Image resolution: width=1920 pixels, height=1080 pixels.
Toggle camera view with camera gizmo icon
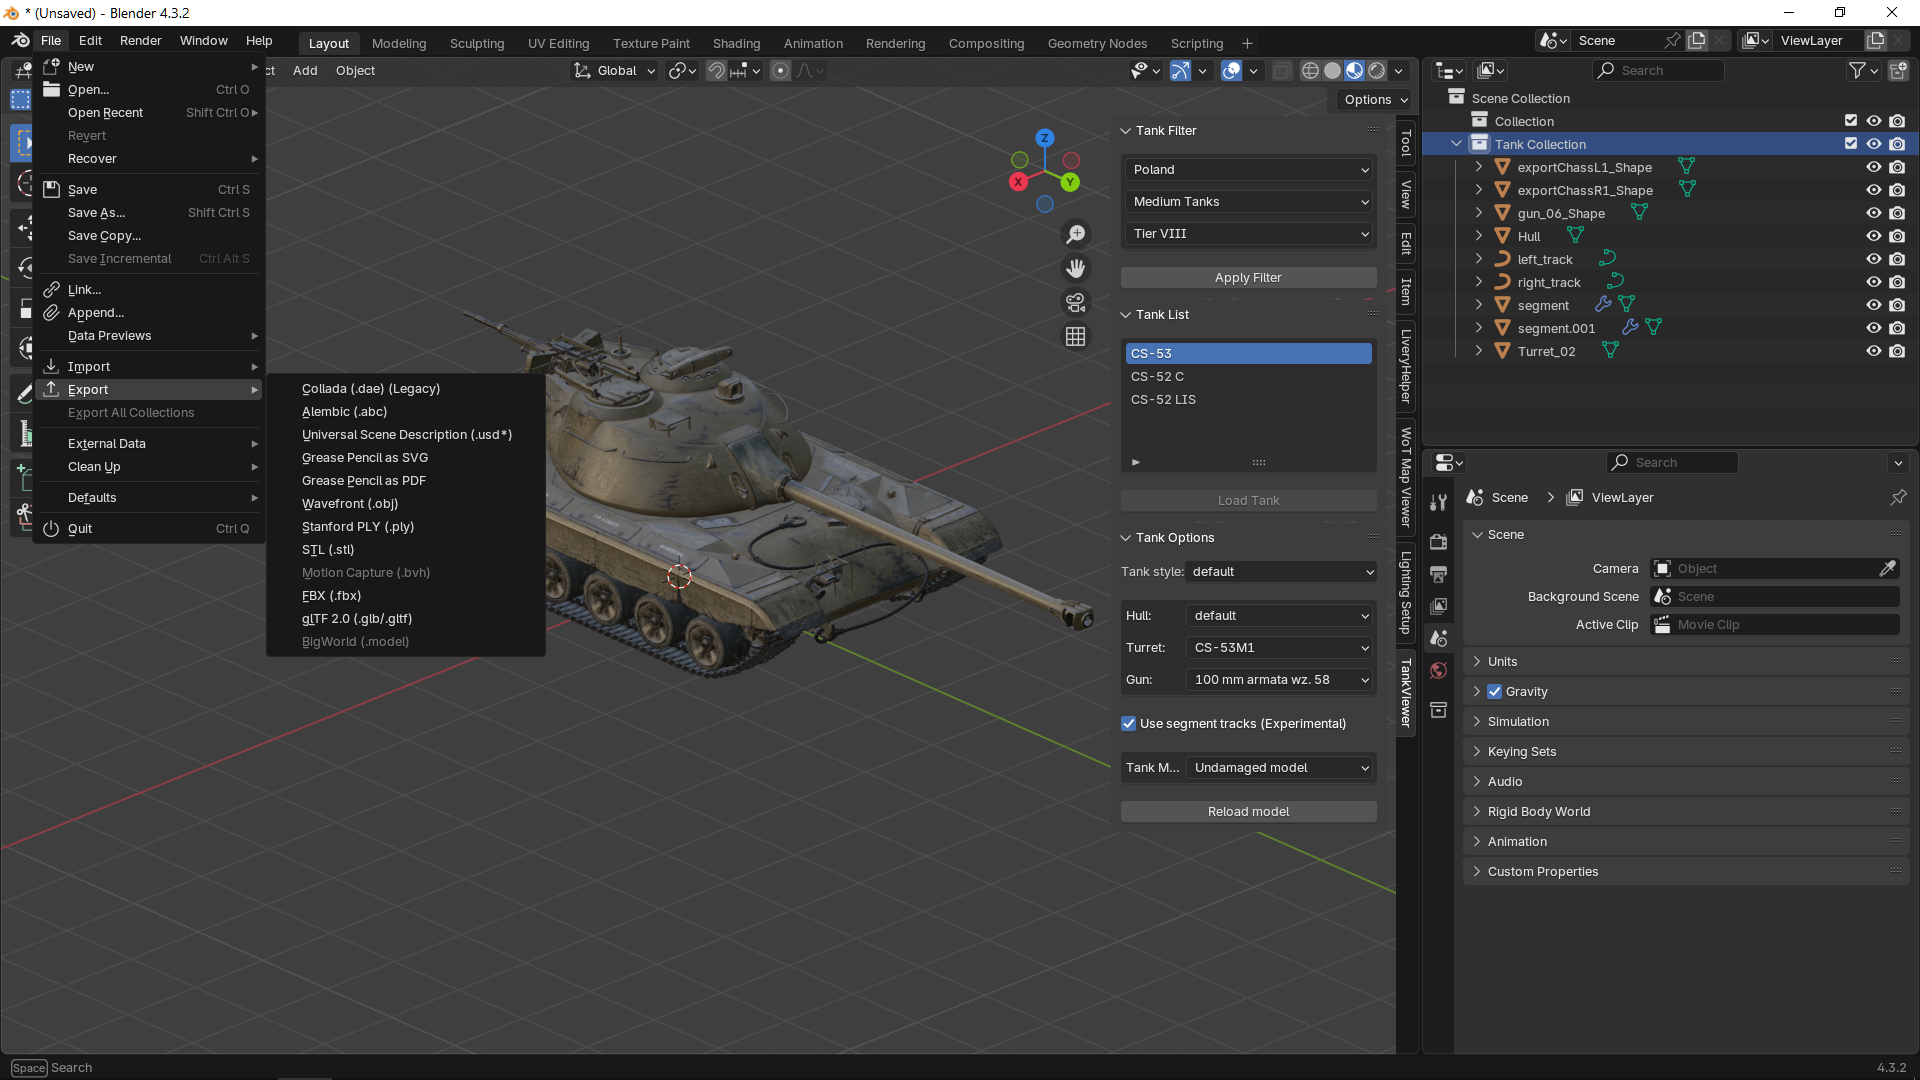click(x=1076, y=301)
